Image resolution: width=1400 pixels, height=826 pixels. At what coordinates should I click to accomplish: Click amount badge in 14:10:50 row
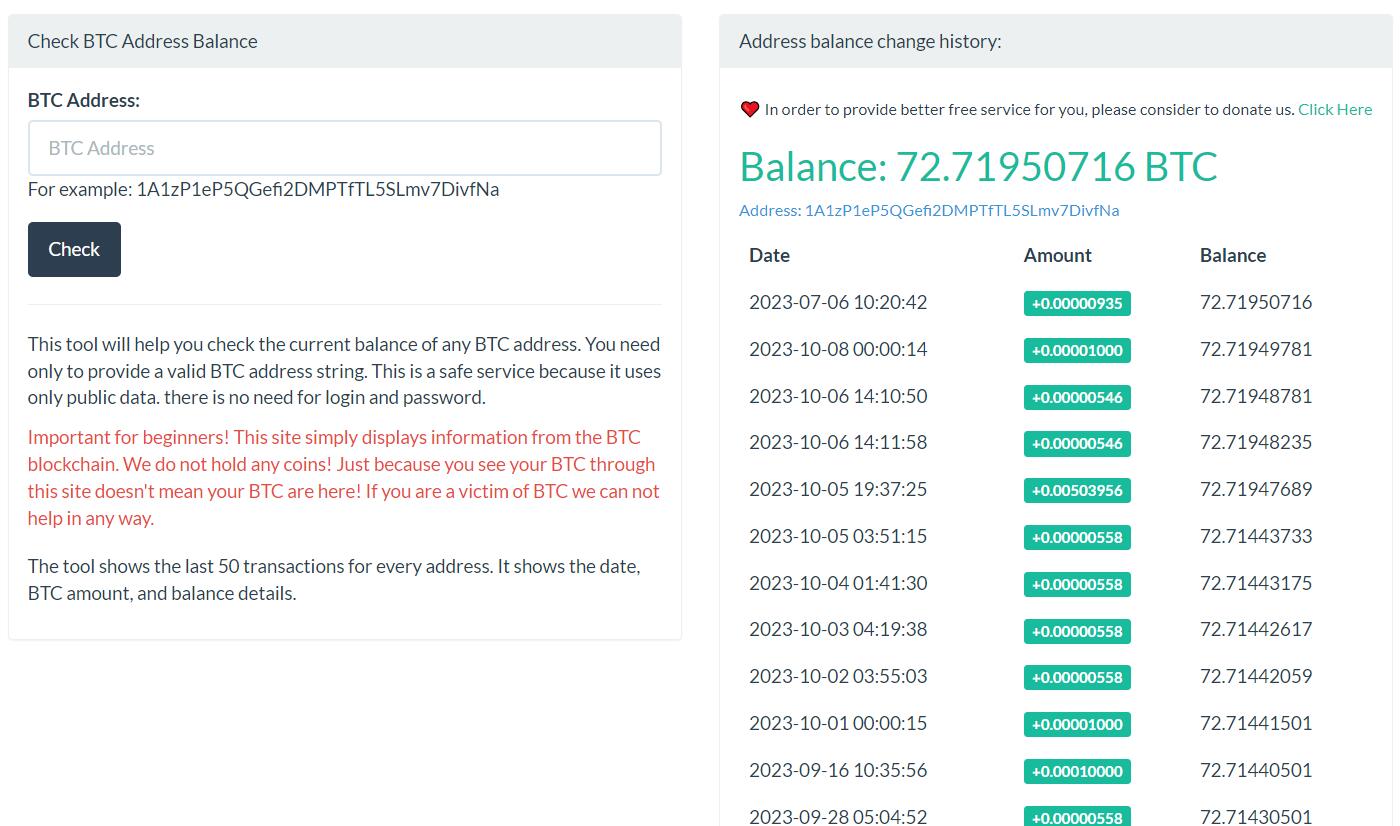[1077, 397]
